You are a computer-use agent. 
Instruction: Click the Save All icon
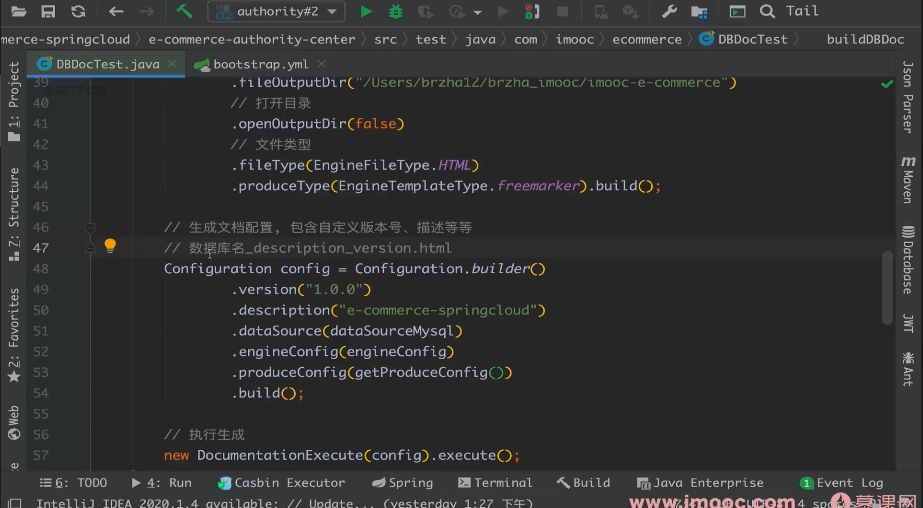pyautogui.click(x=48, y=12)
